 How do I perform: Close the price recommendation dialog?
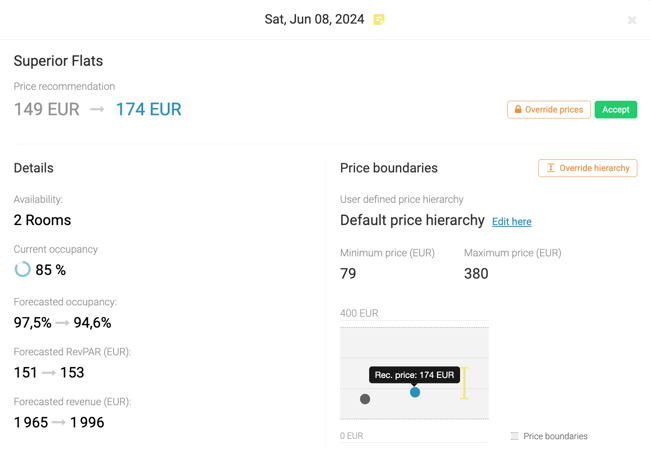tap(632, 20)
